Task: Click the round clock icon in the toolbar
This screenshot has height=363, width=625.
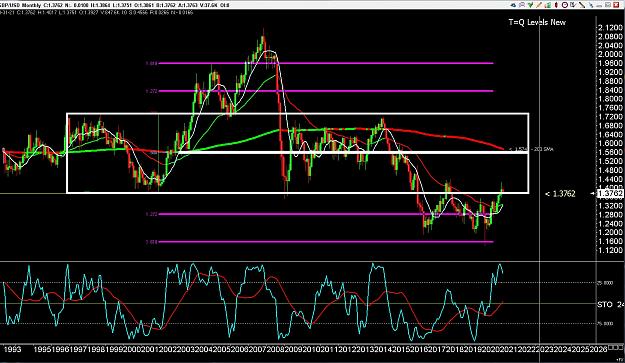Action: (565, 5)
